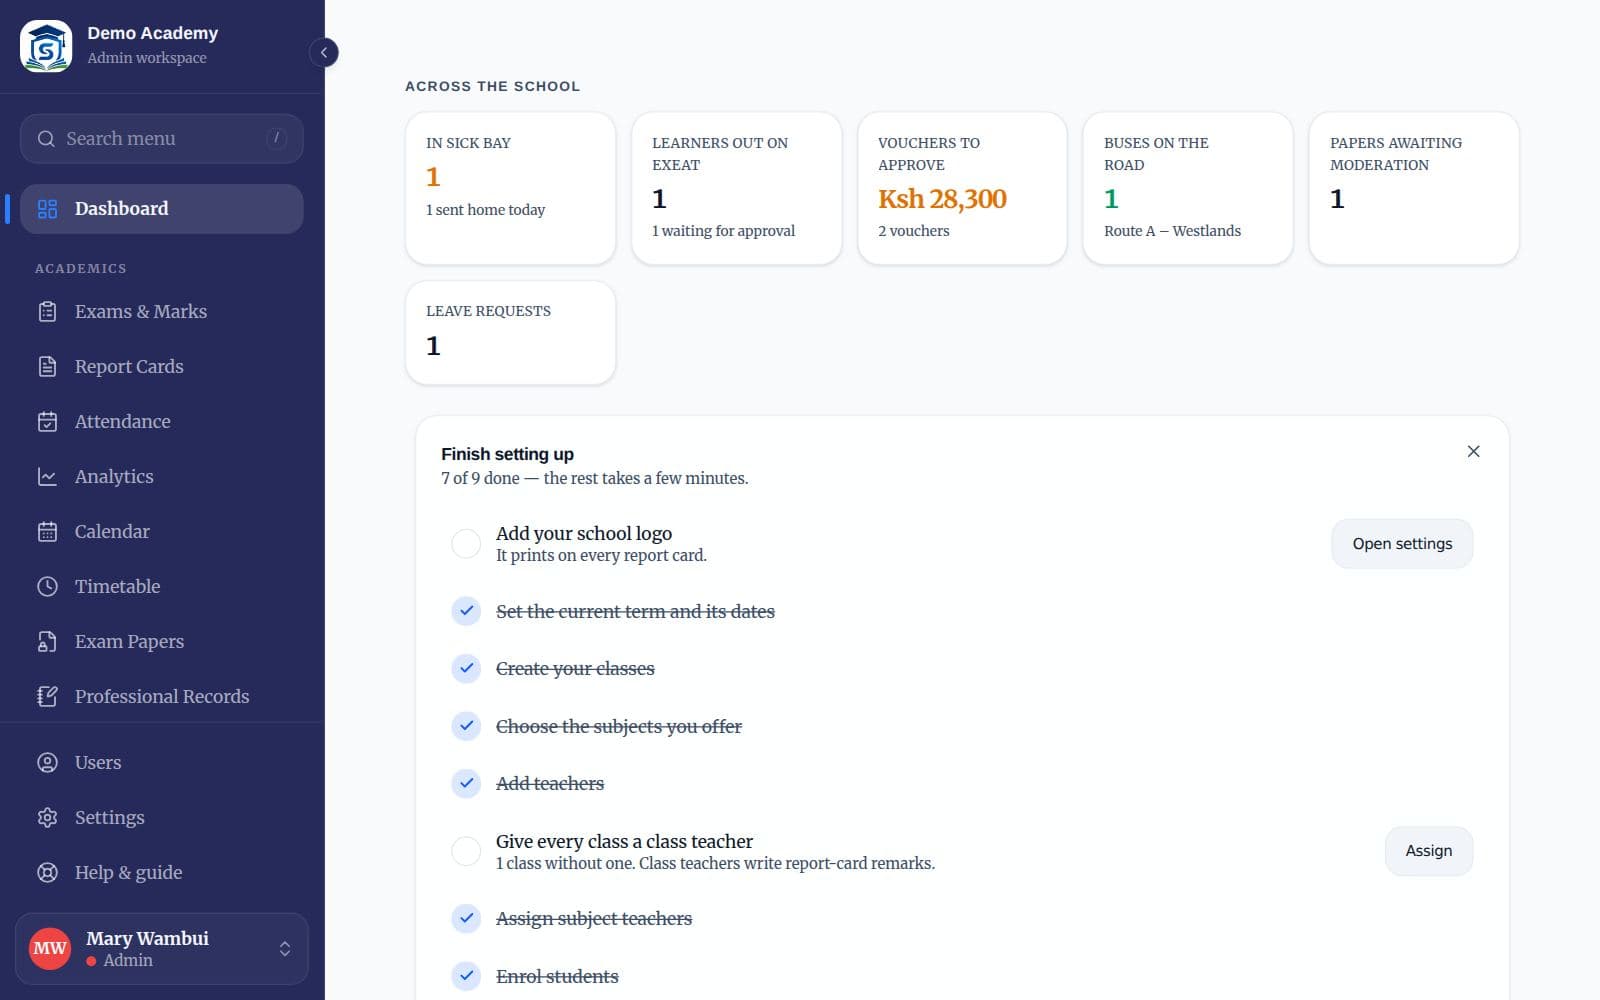Click the Open settings button
Viewport: 1600px width, 1000px height.
1402,544
